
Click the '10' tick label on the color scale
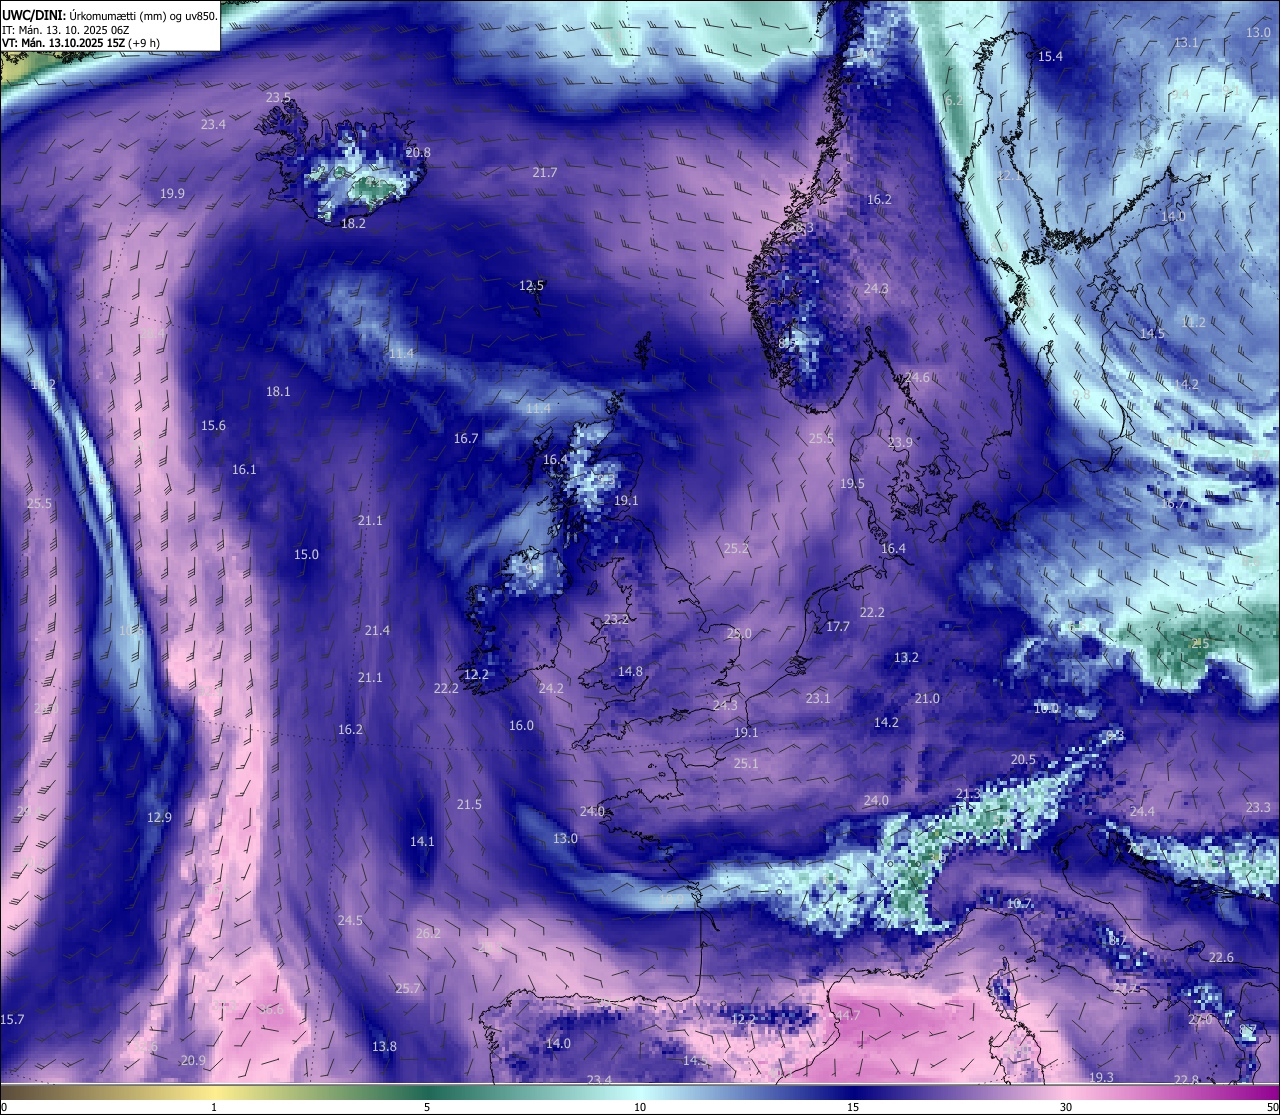640,1107
